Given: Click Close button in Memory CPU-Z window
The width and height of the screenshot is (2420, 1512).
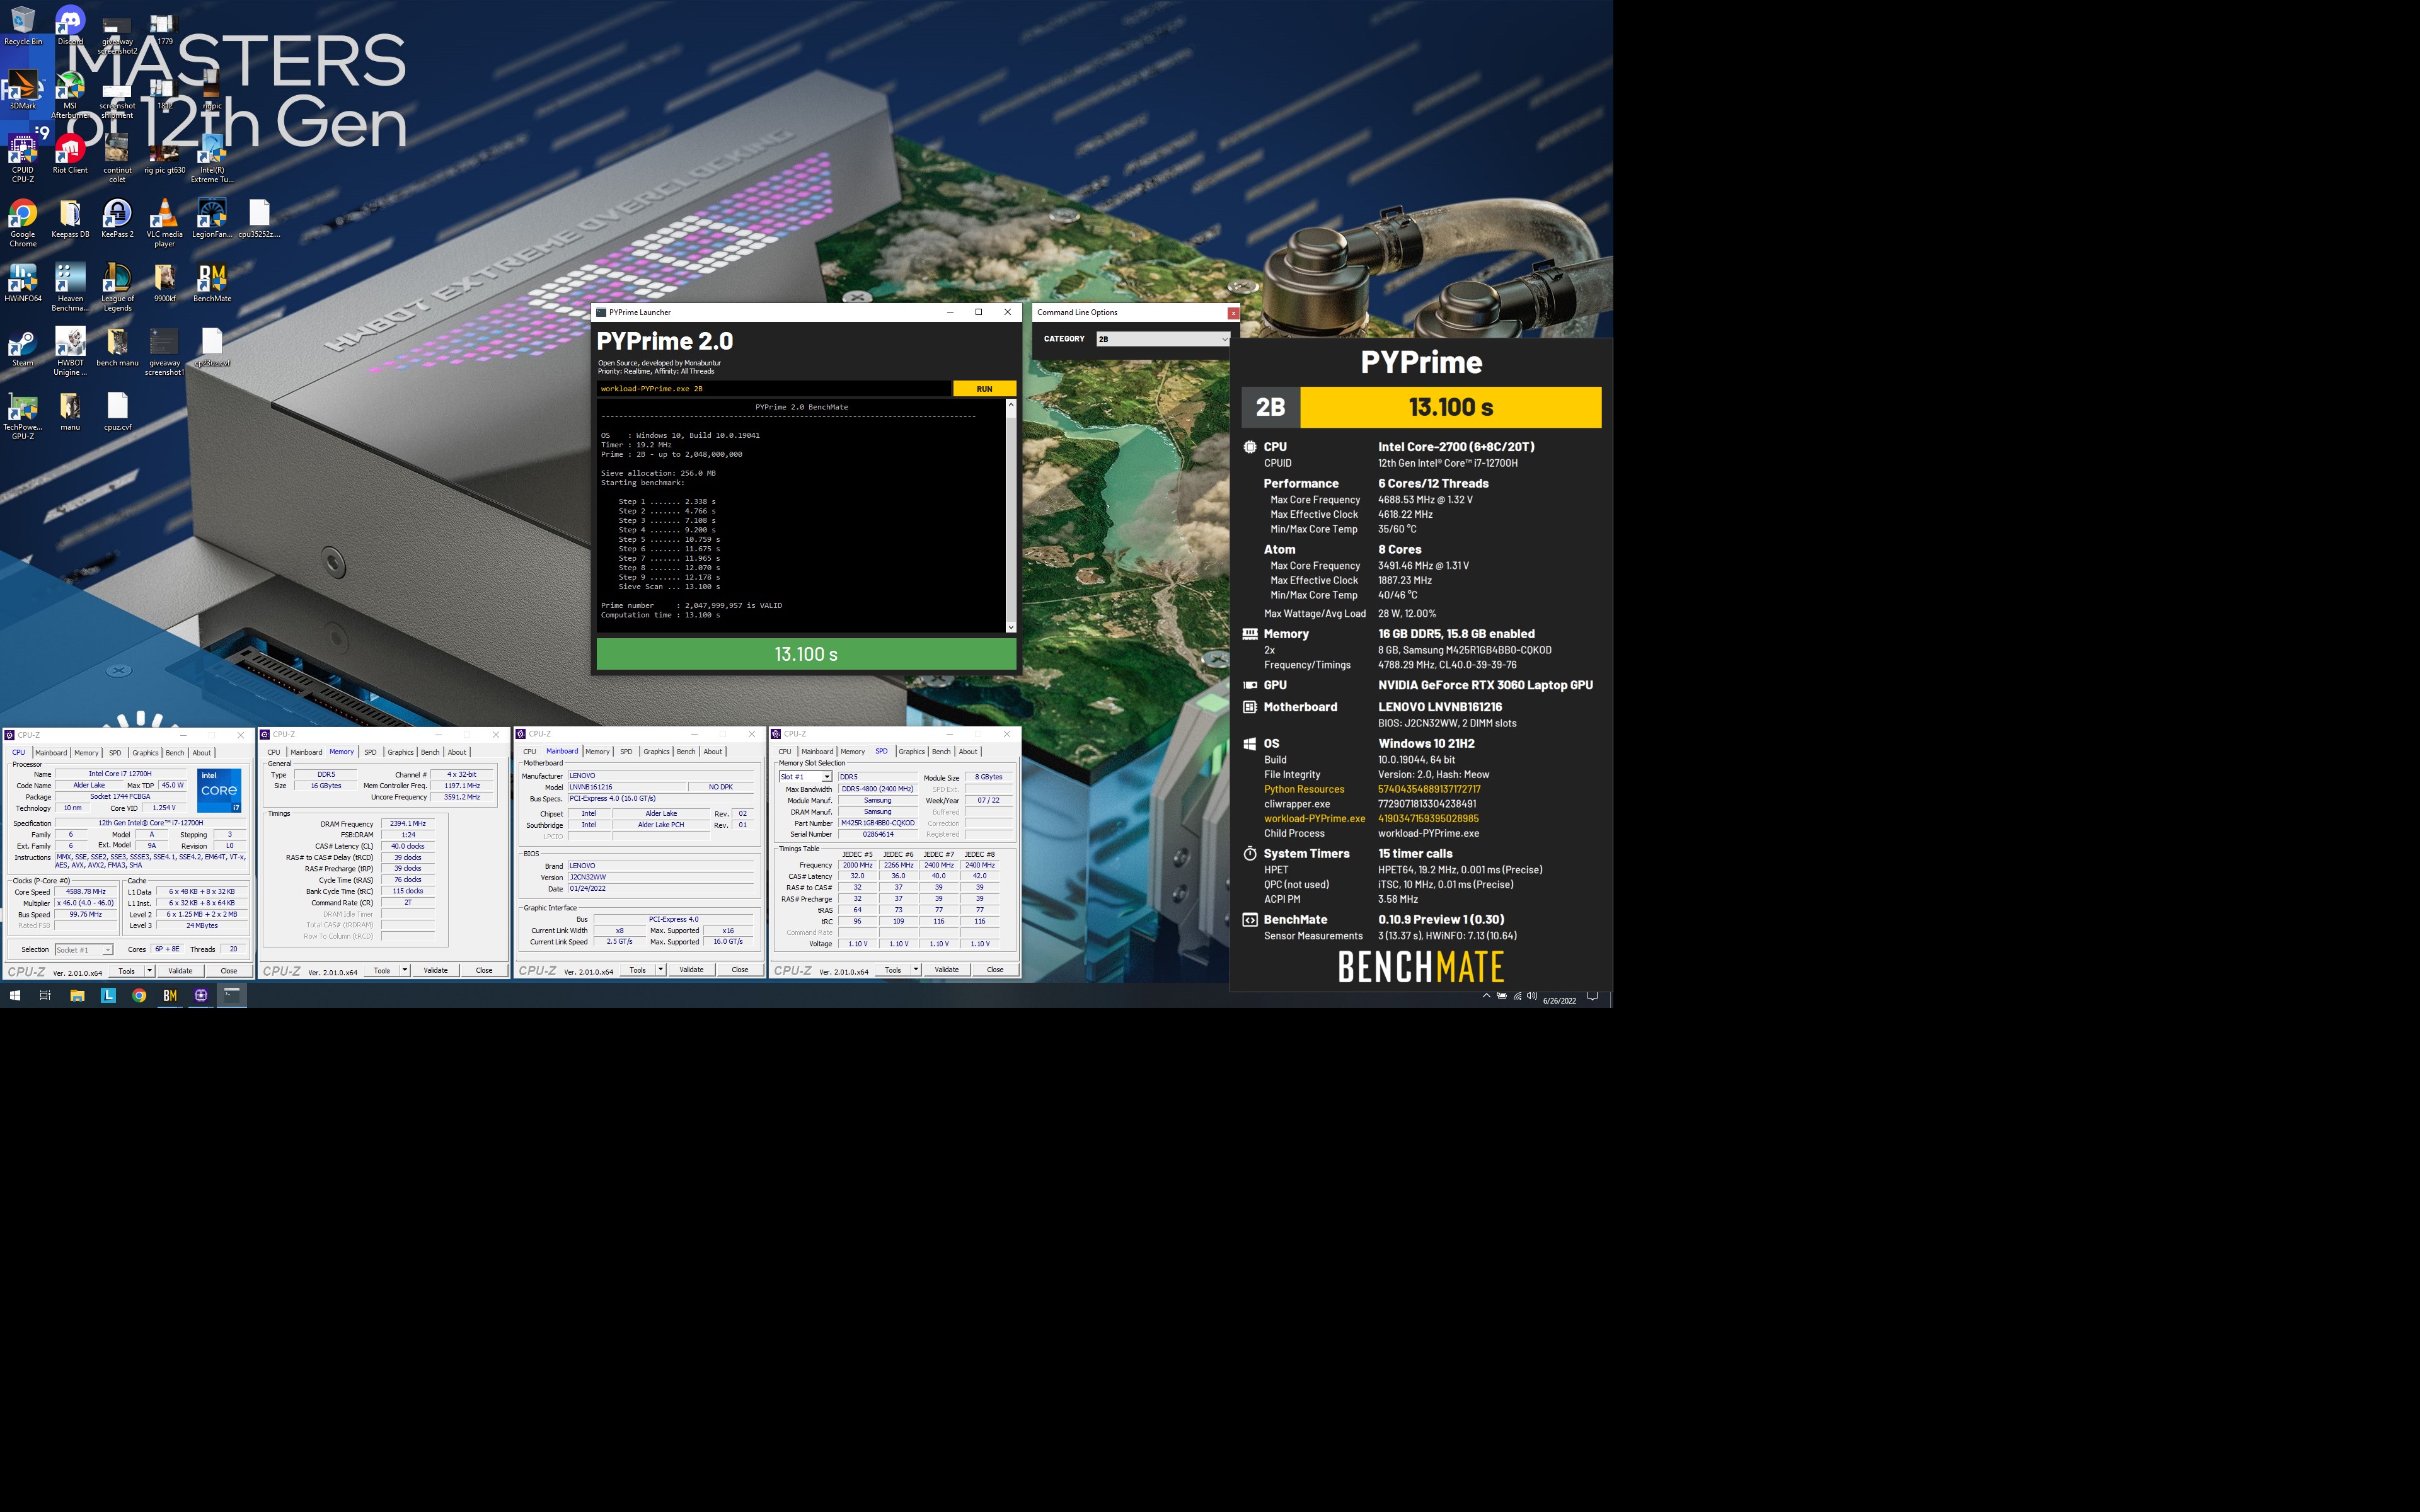Looking at the screenshot, I should coord(484,970).
